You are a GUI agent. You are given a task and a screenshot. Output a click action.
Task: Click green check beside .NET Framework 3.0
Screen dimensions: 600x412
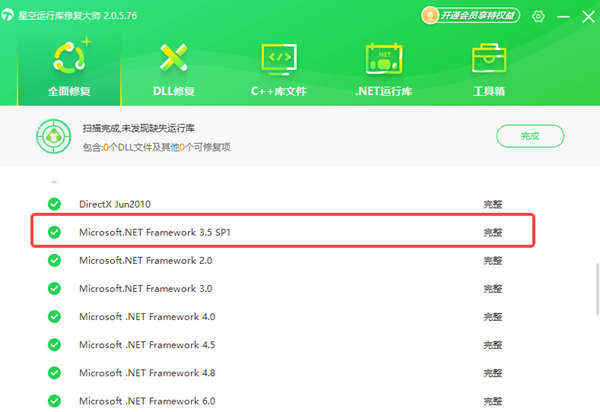click(x=54, y=288)
